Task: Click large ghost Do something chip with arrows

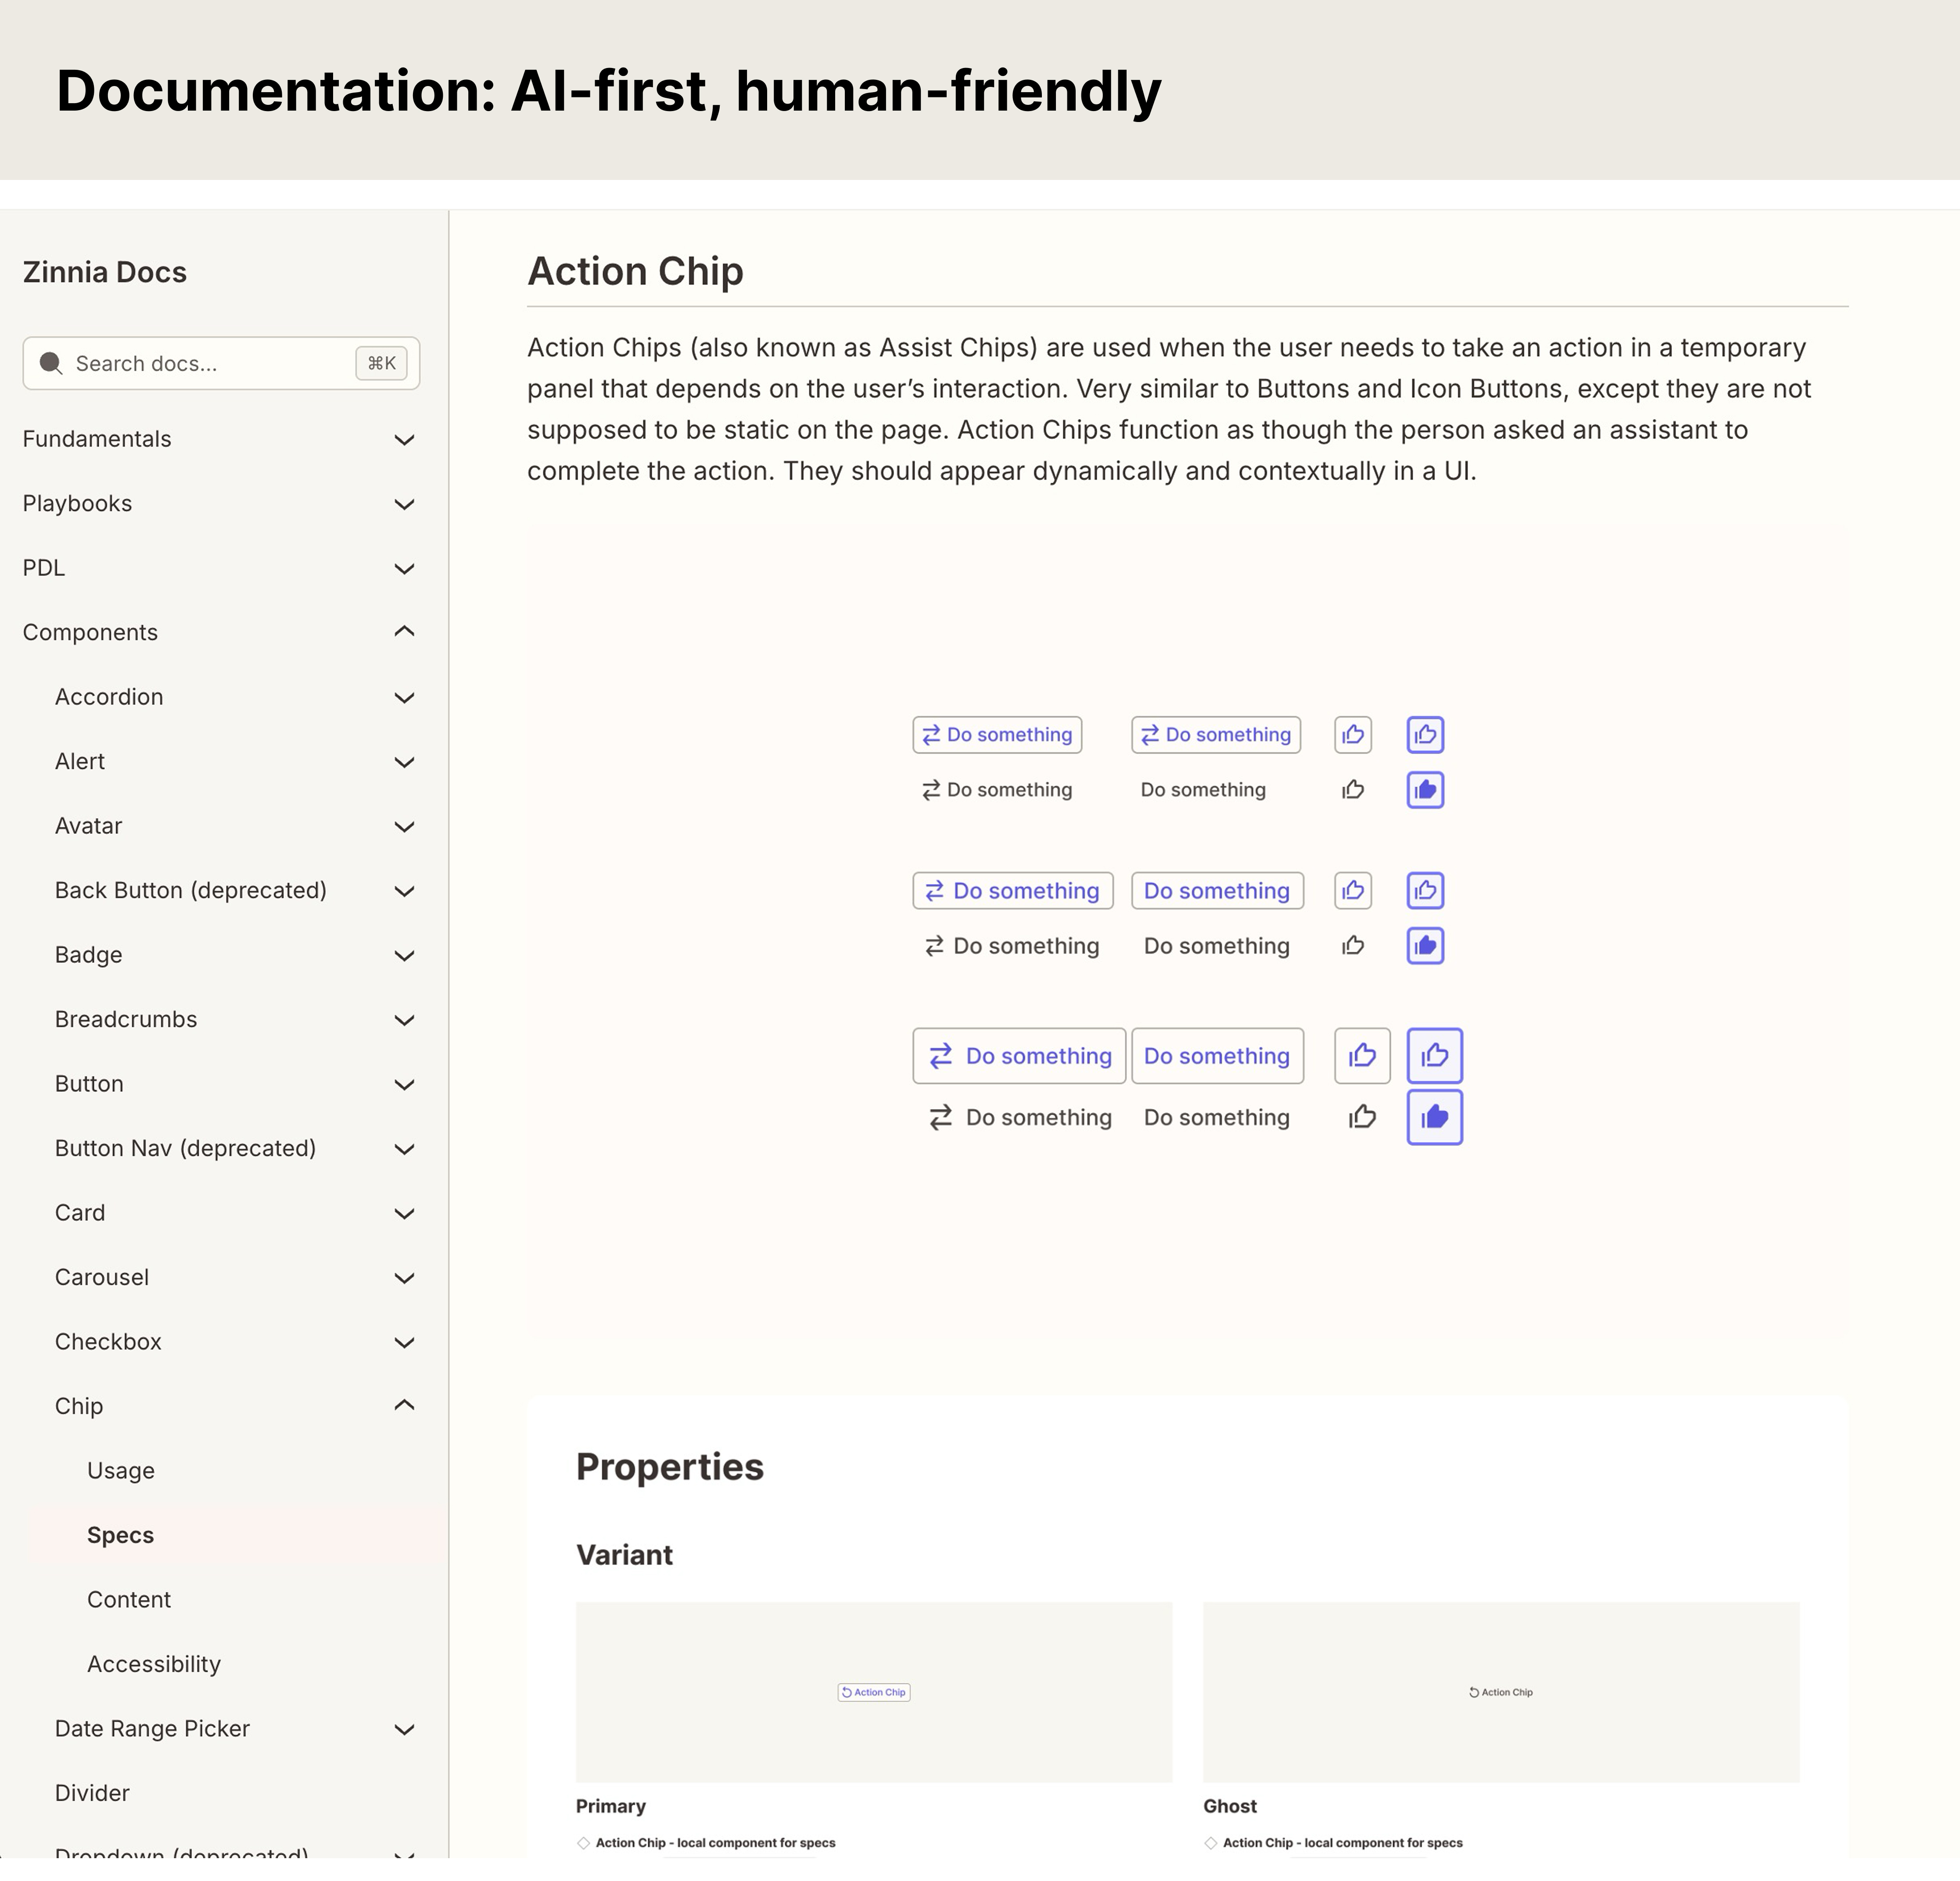Action: pyautogui.click(x=1019, y=1117)
